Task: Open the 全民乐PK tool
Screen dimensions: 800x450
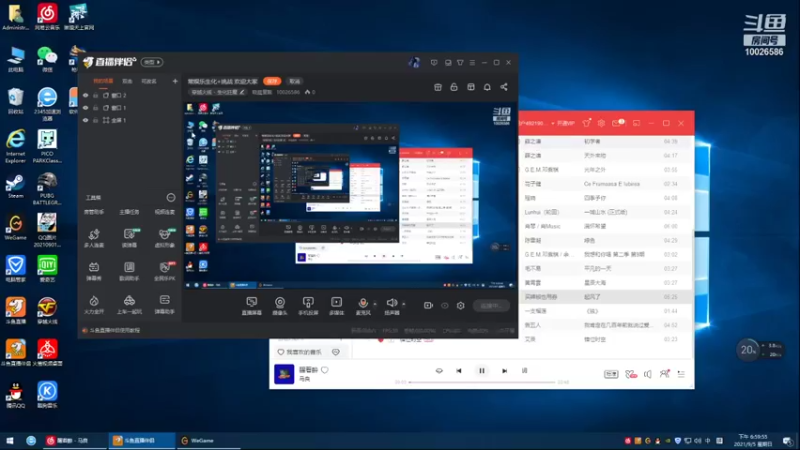Action: coord(164,271)
